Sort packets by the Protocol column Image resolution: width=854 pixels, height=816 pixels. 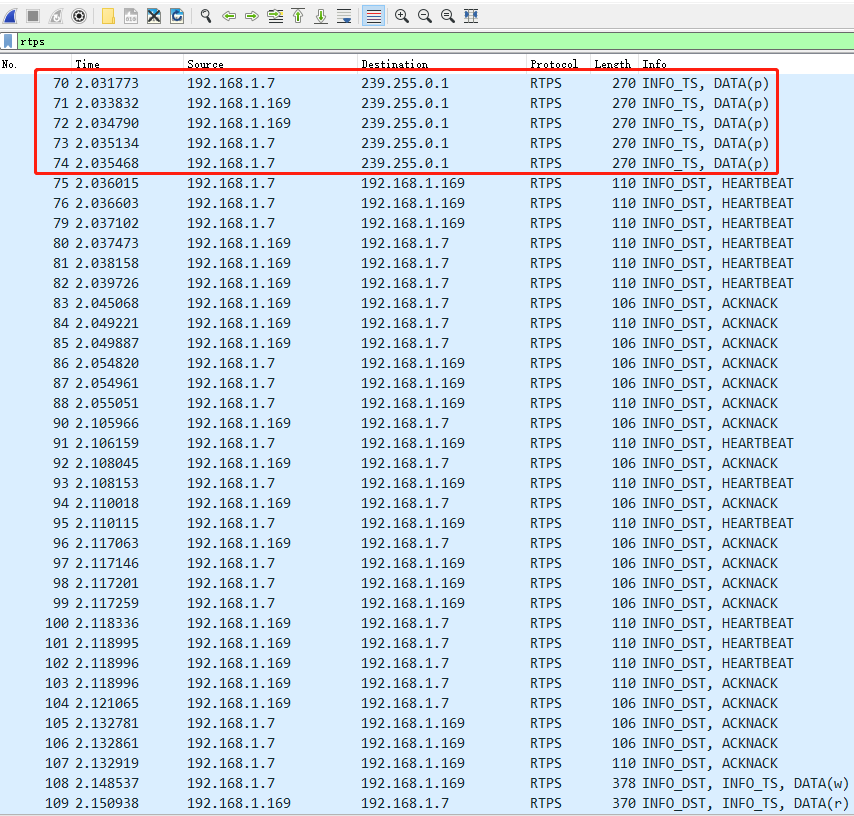[553, 63]
